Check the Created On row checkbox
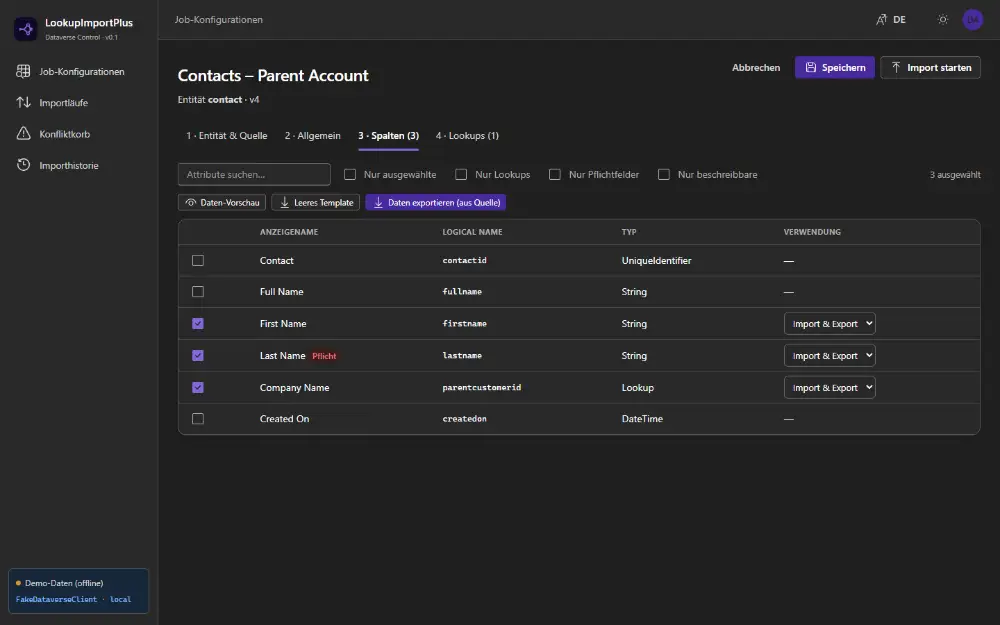This screenshot has width=1000, height=625. (198, 418)
